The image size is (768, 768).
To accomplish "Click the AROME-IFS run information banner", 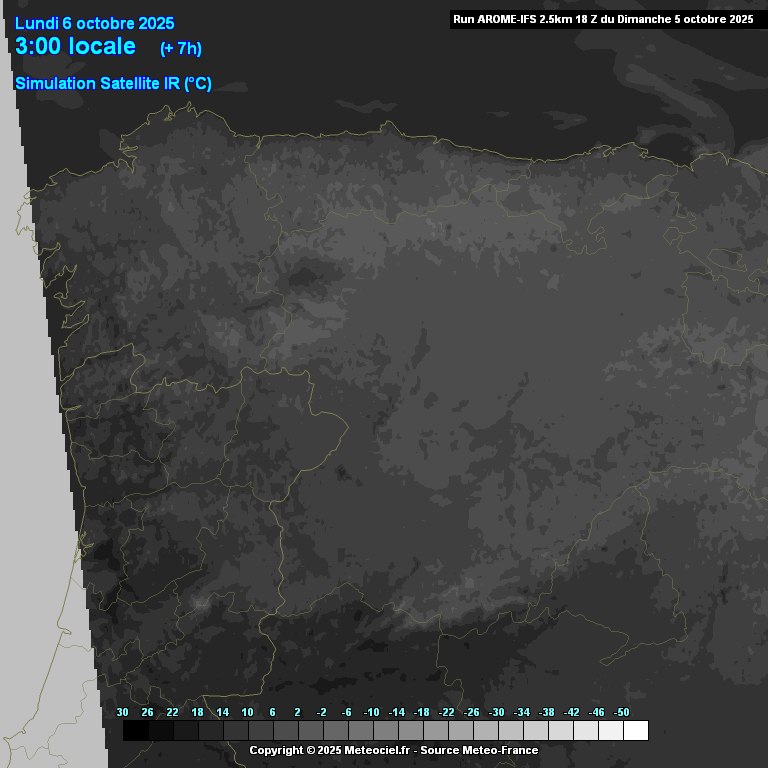I will tap(603, 18).
